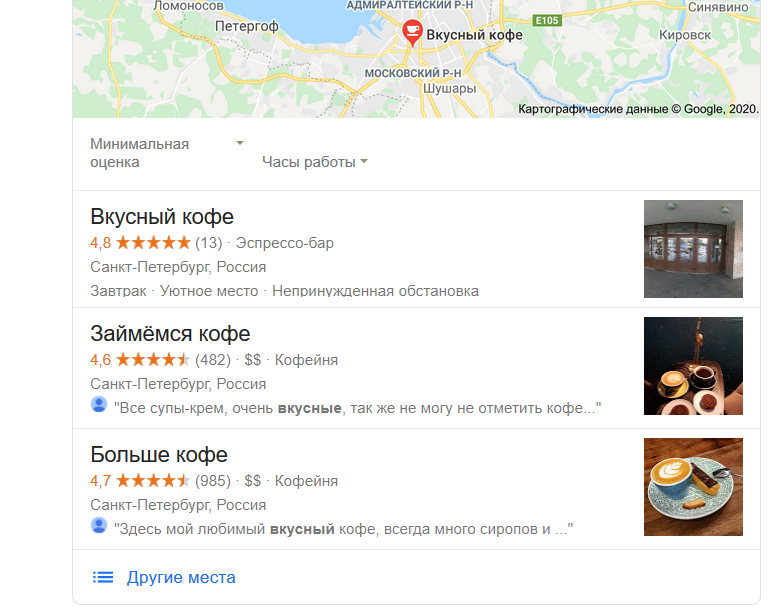The image size is (784, 609).
Task: Click the Петергоф label on the map
Action: (246, 26)
